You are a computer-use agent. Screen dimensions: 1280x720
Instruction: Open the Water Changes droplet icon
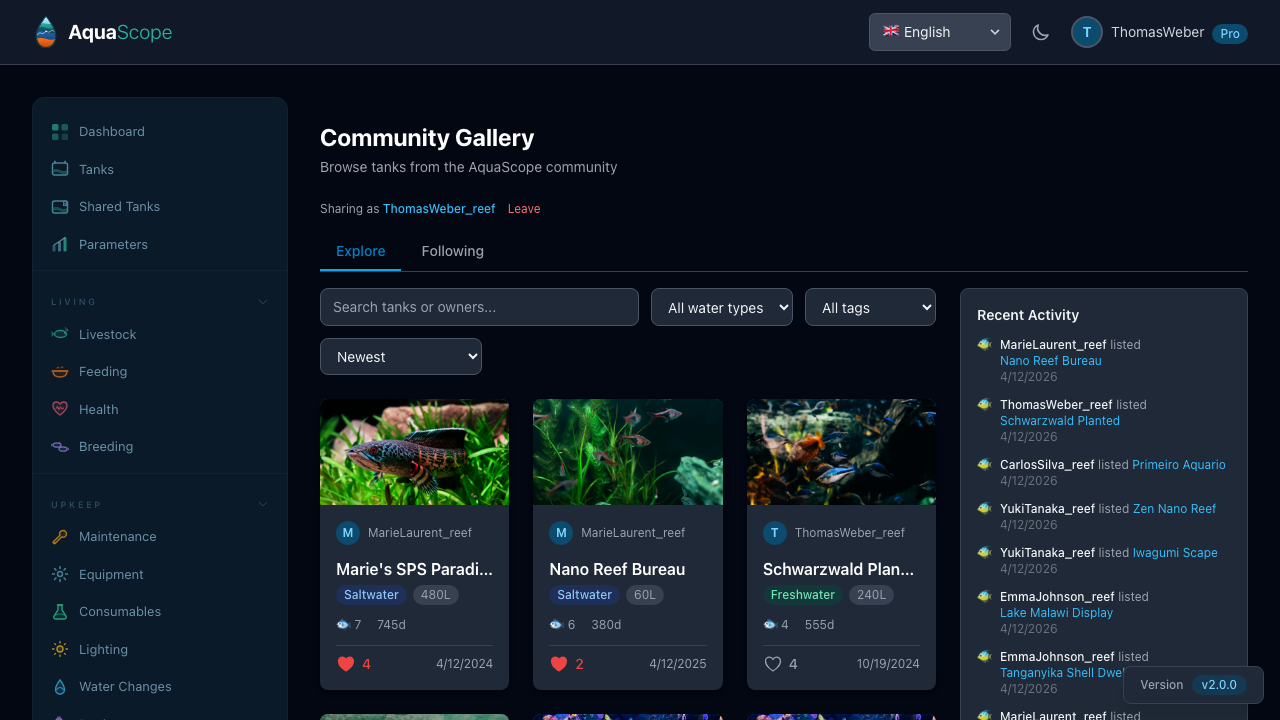click(60, 686)
